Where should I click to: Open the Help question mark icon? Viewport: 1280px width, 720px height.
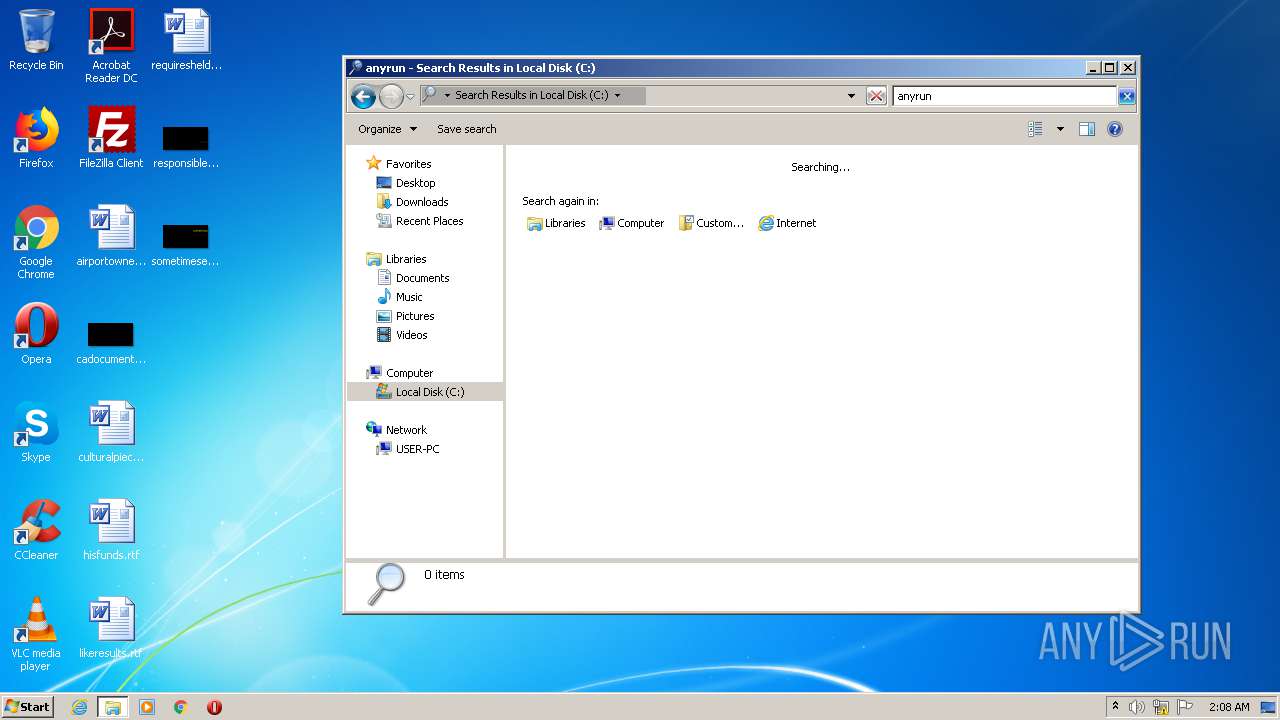[1115, 129]
